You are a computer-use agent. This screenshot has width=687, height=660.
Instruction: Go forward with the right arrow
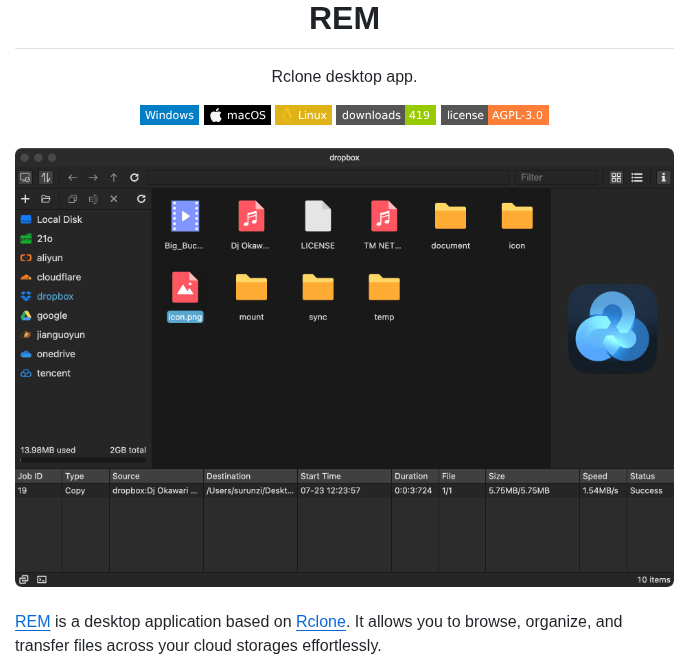(x=93, y=177)
